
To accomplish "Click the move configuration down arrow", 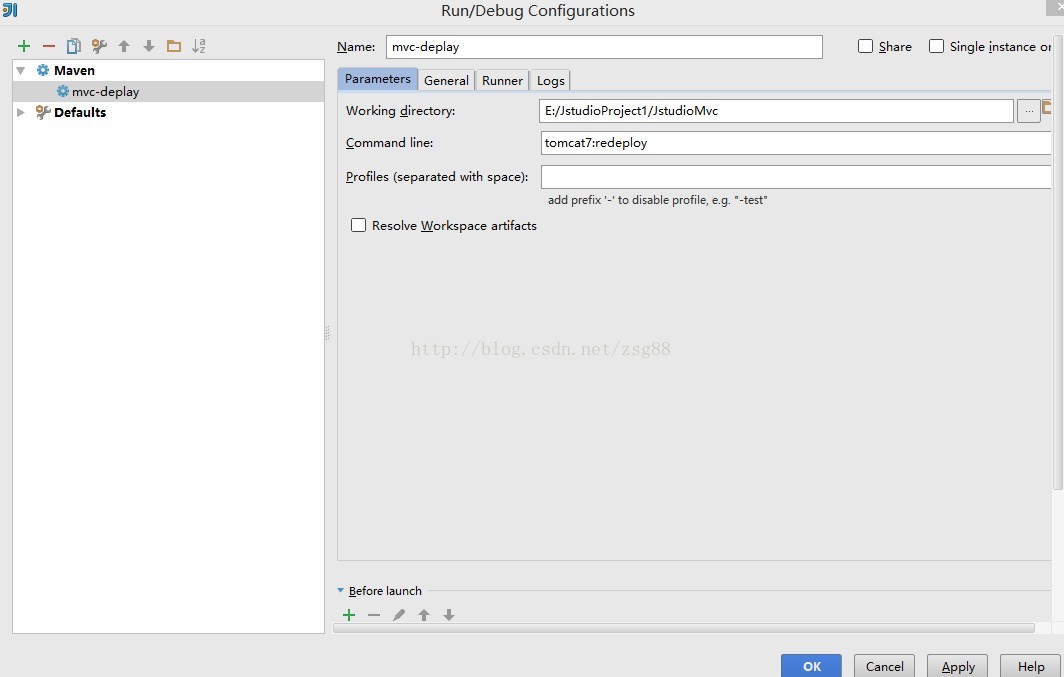I will 149,46.
